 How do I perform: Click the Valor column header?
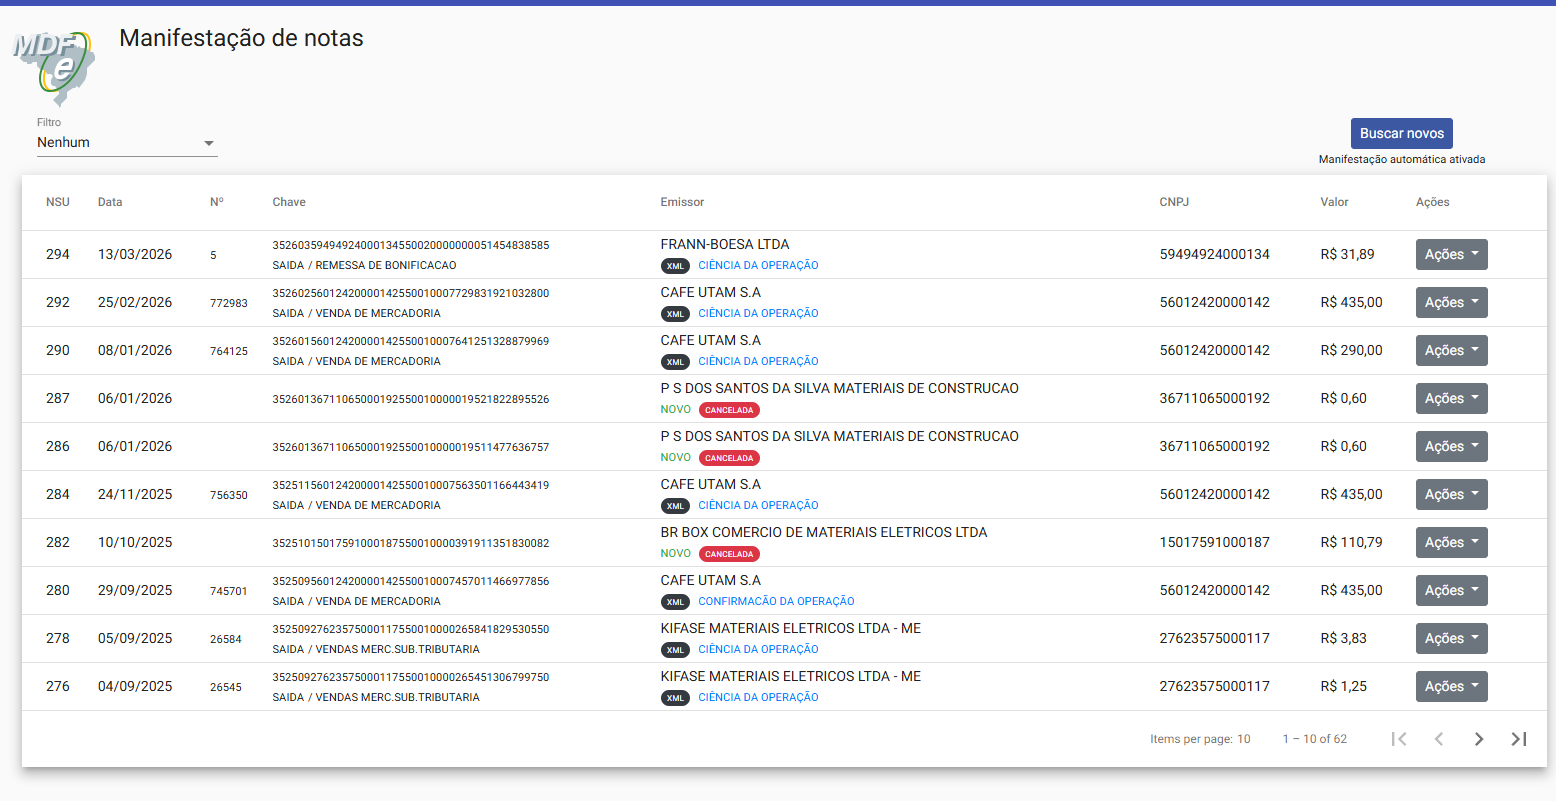(x=1334, y=202)
